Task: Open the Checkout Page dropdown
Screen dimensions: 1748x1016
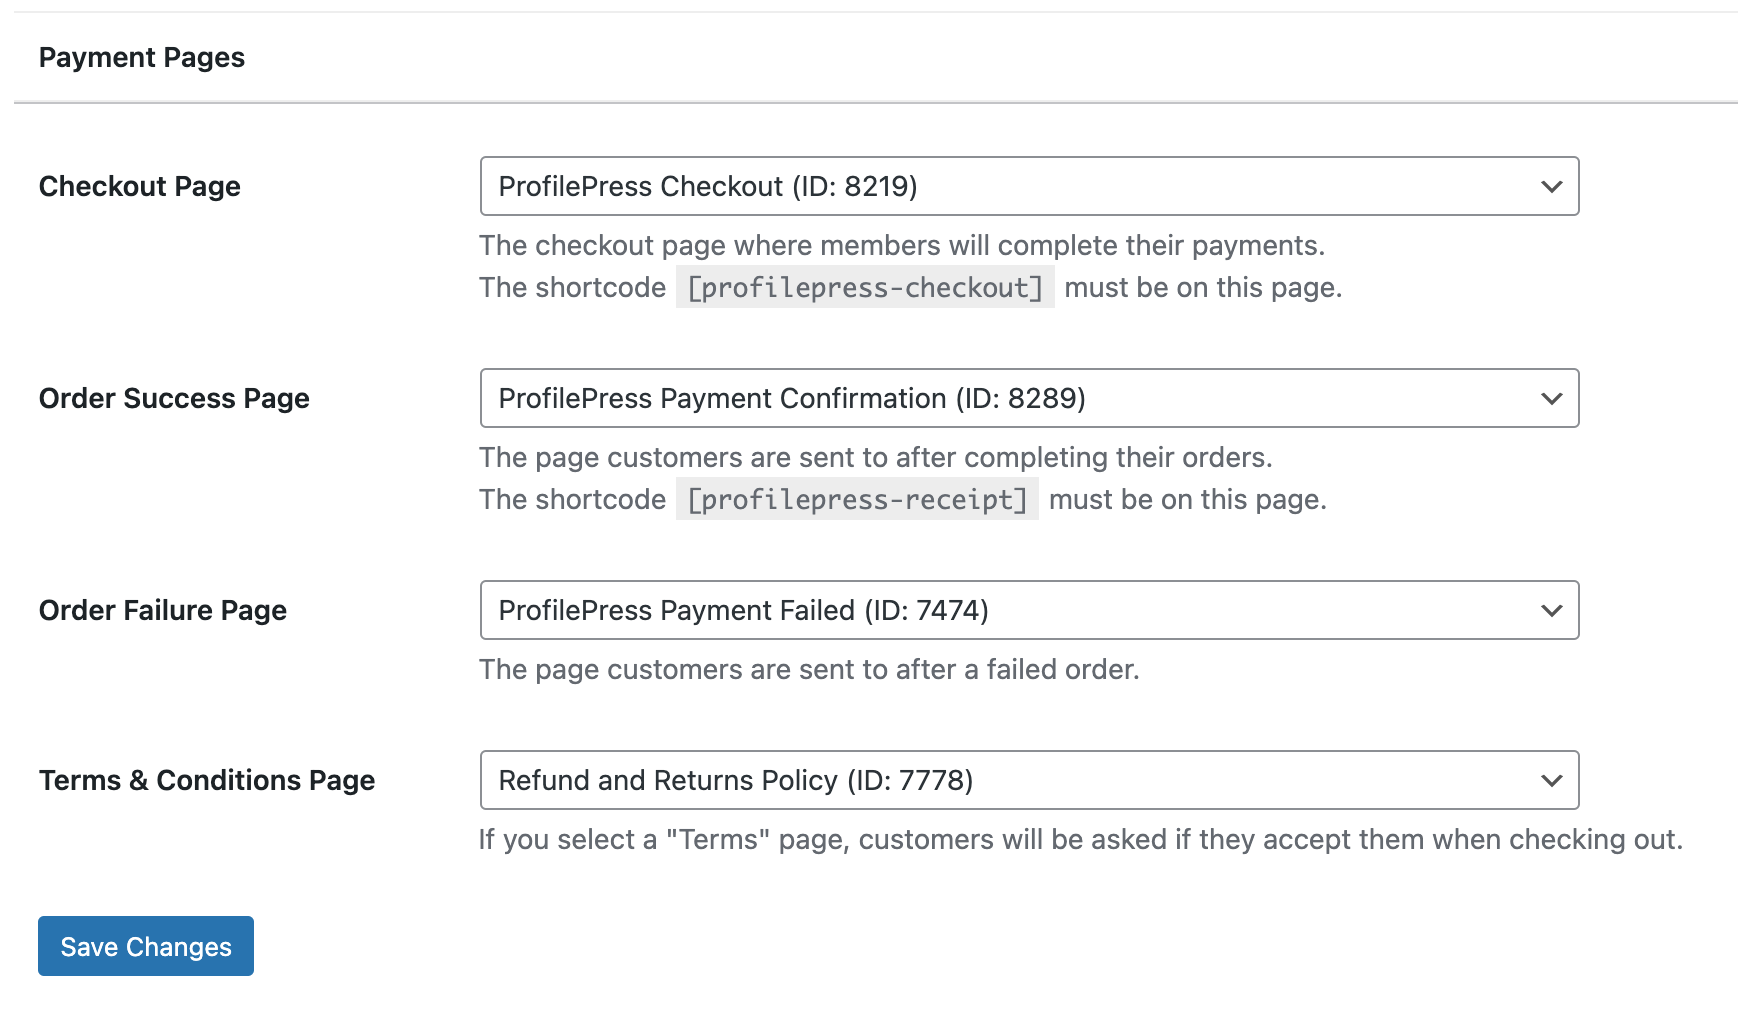Action: (x=1029, y=186)
